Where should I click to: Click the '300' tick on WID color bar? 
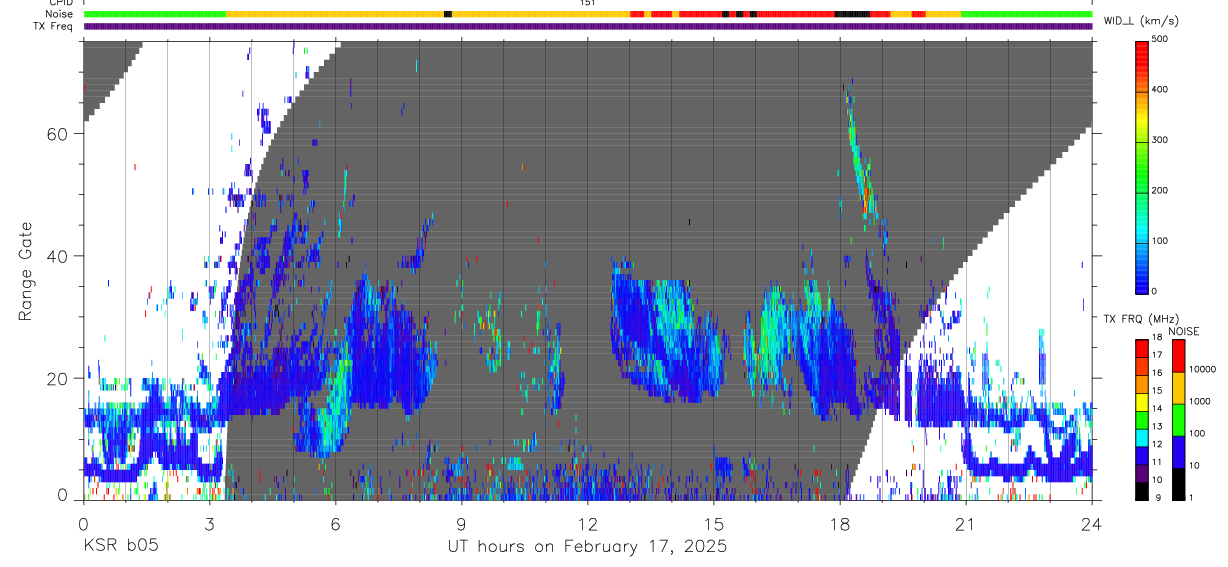(x=1162, y=140)
